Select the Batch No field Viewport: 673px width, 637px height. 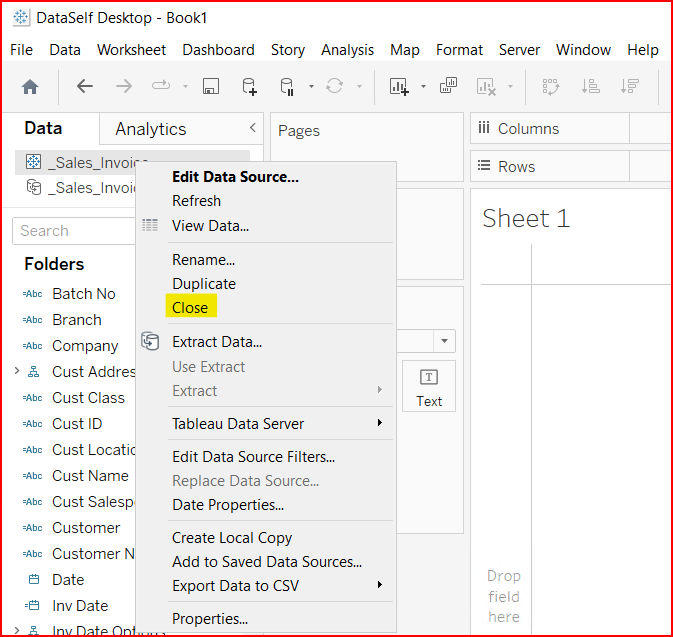83,294
